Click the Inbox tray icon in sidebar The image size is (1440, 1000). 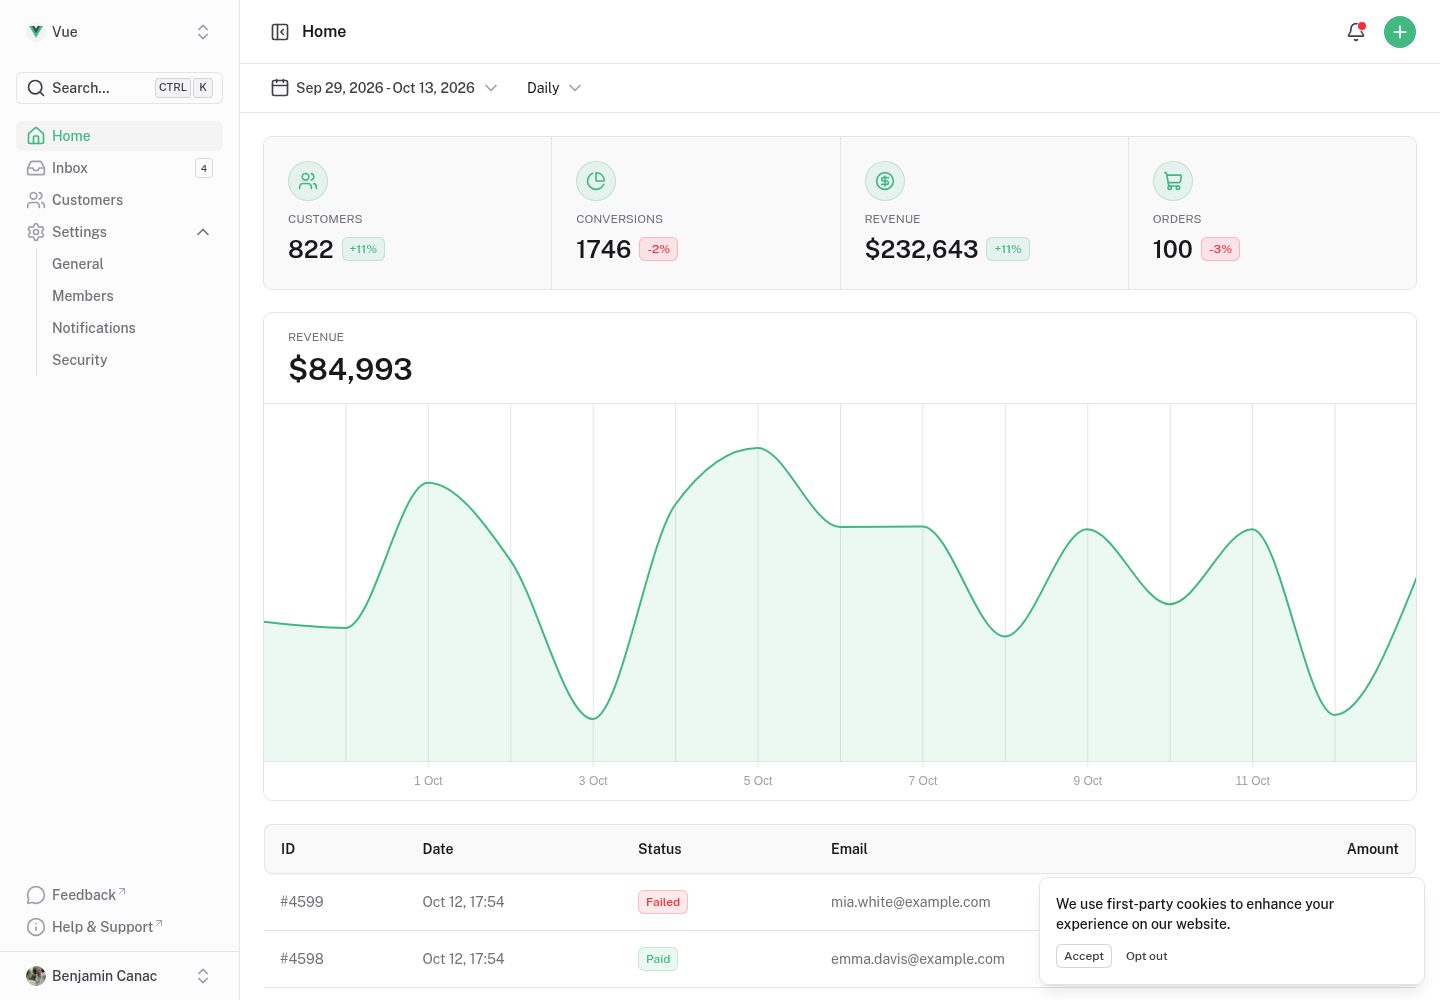pos(36,168)
